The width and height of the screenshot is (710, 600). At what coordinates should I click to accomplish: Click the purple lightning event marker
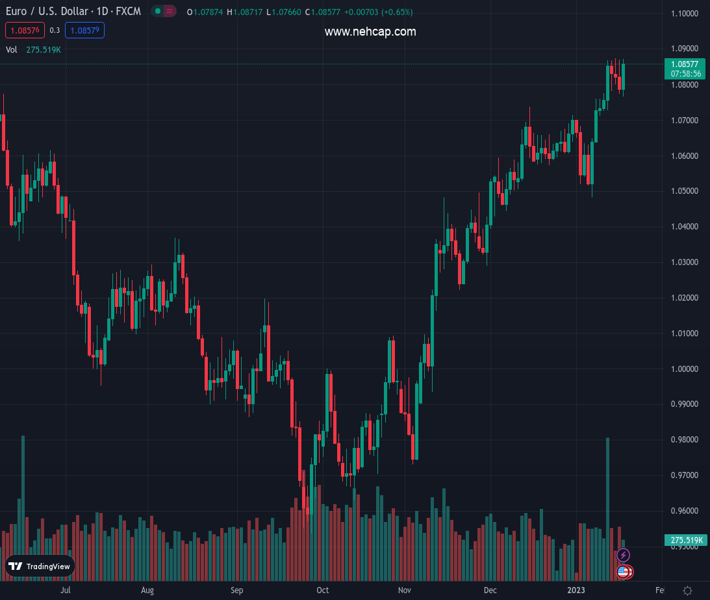pyautogui.click(x=623, y=555)
